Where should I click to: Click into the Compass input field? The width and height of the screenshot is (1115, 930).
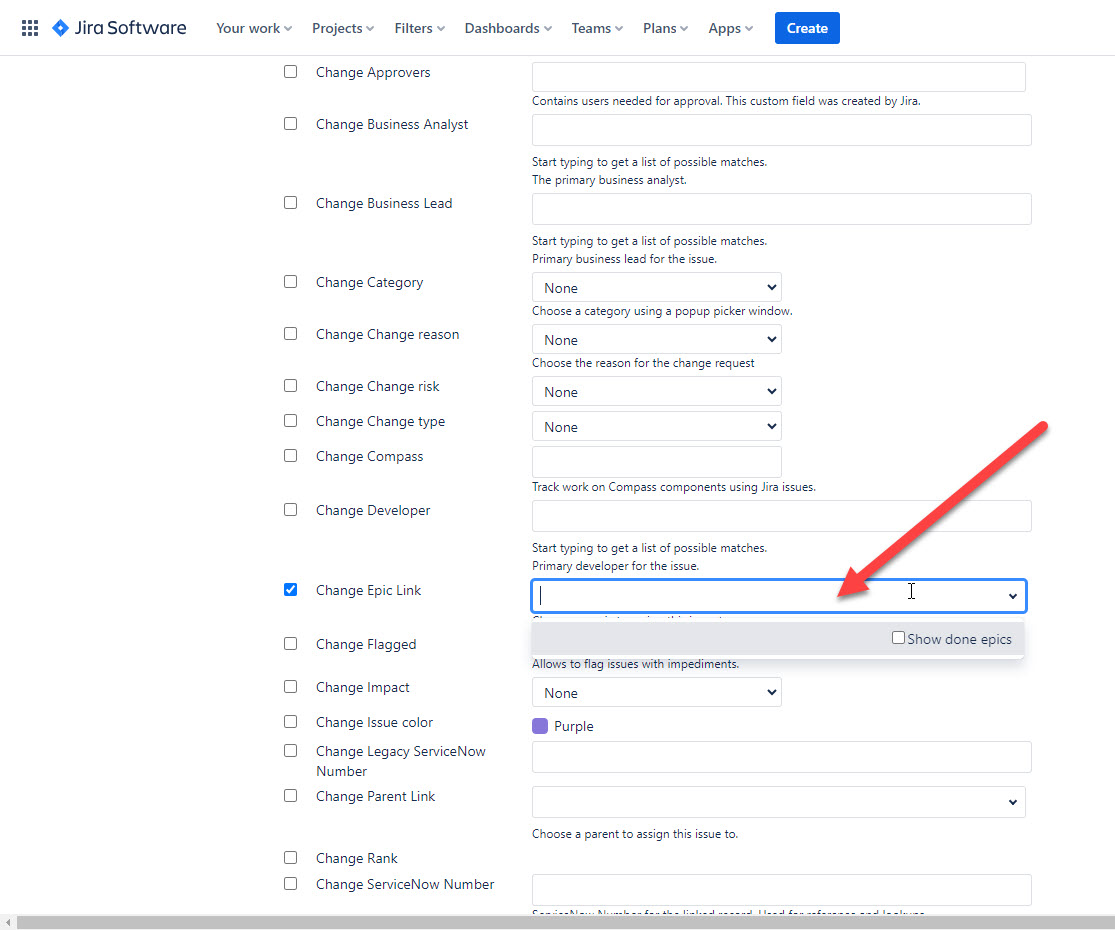coord(656,462)
